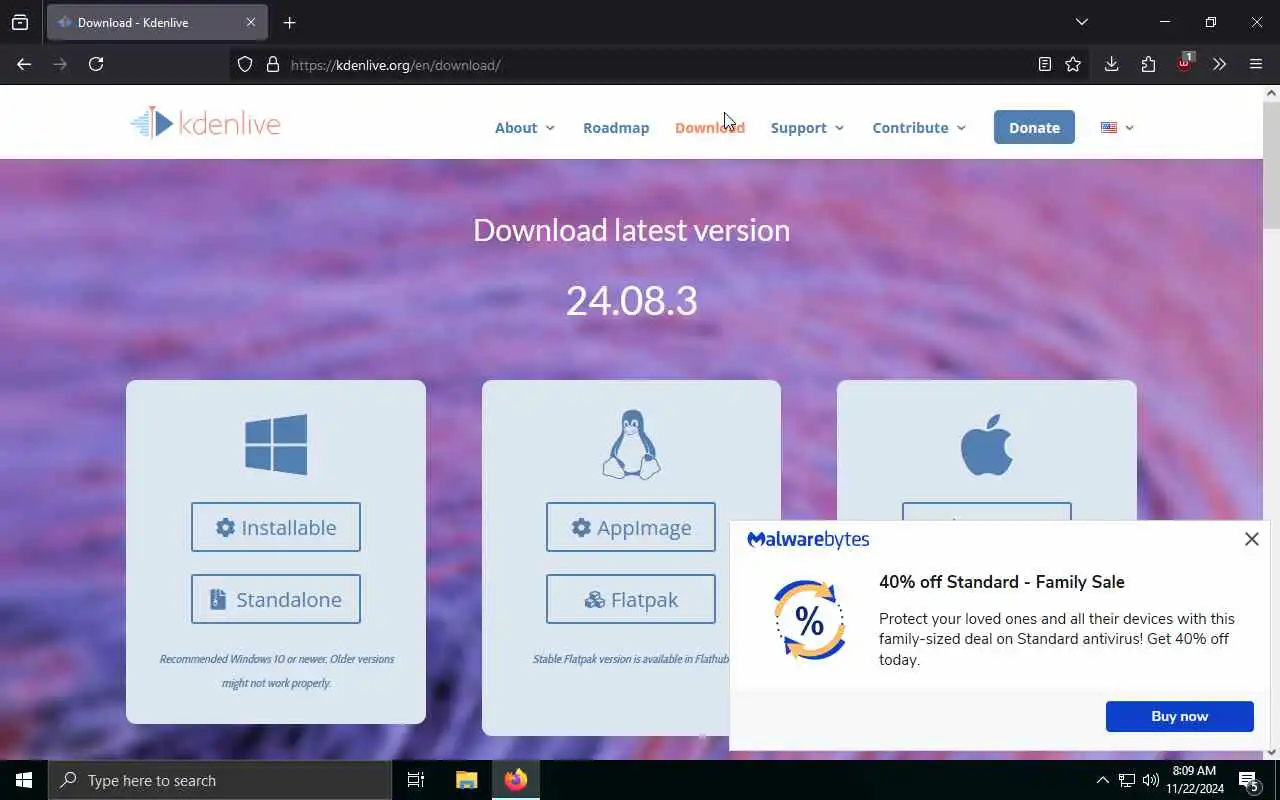
Task: Click the Linux penguin icon
Action: [631, 444]
